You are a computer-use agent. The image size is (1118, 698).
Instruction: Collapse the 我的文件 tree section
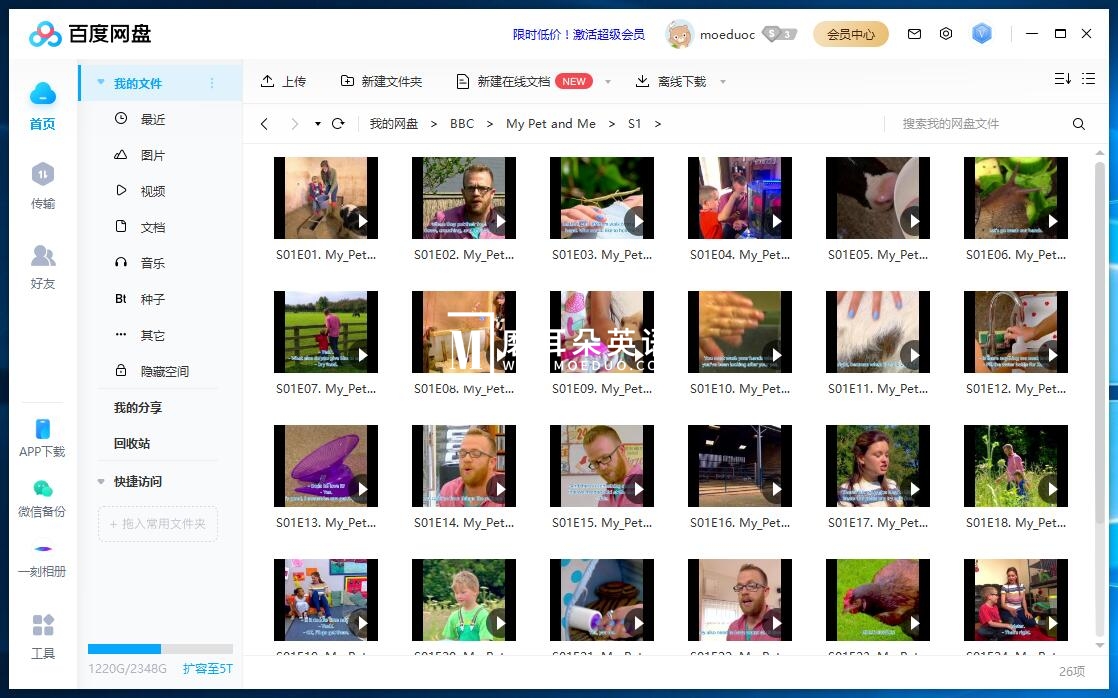click(x=101, y=83)
